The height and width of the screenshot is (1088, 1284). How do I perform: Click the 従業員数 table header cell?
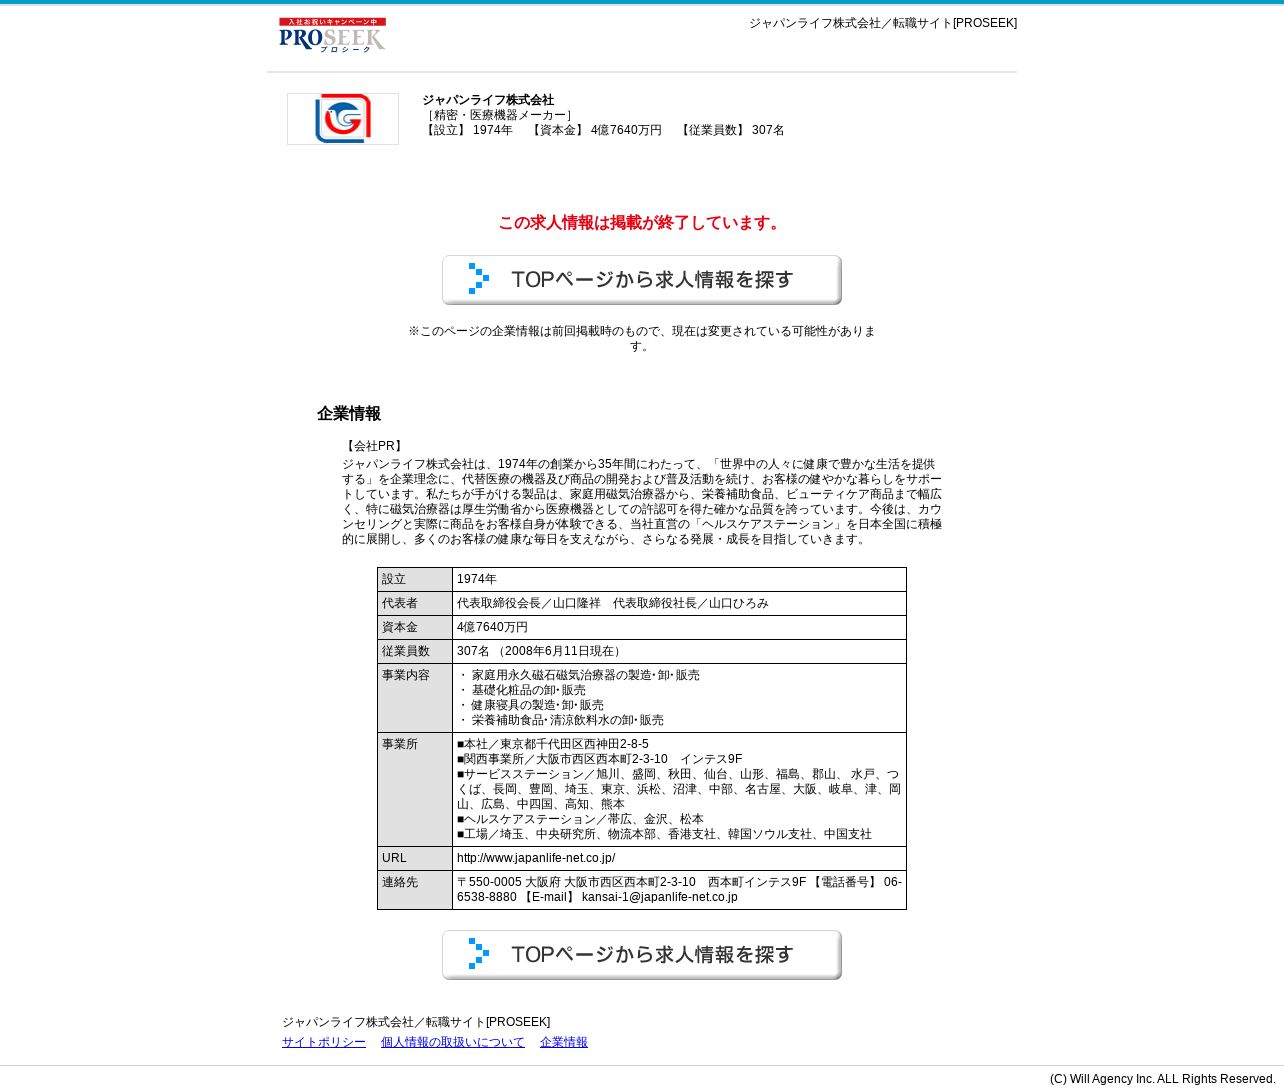click(415, 652)
